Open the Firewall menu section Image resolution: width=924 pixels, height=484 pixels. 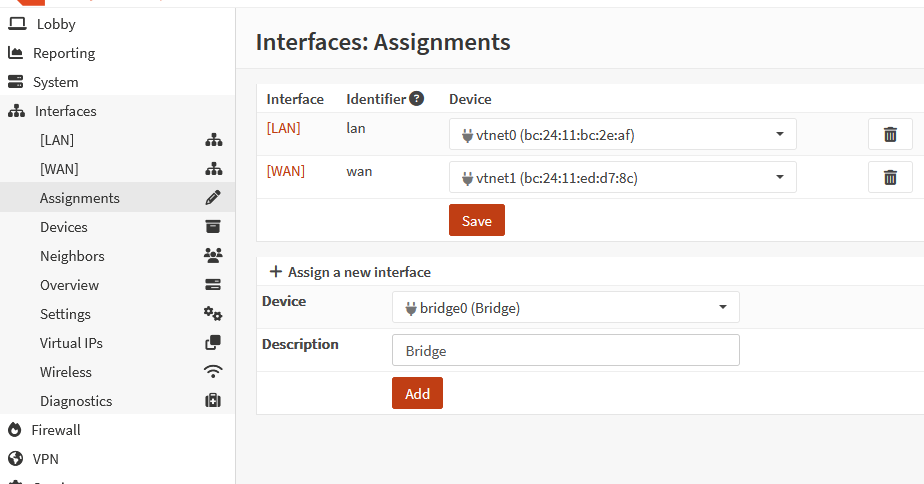(57, 430)
